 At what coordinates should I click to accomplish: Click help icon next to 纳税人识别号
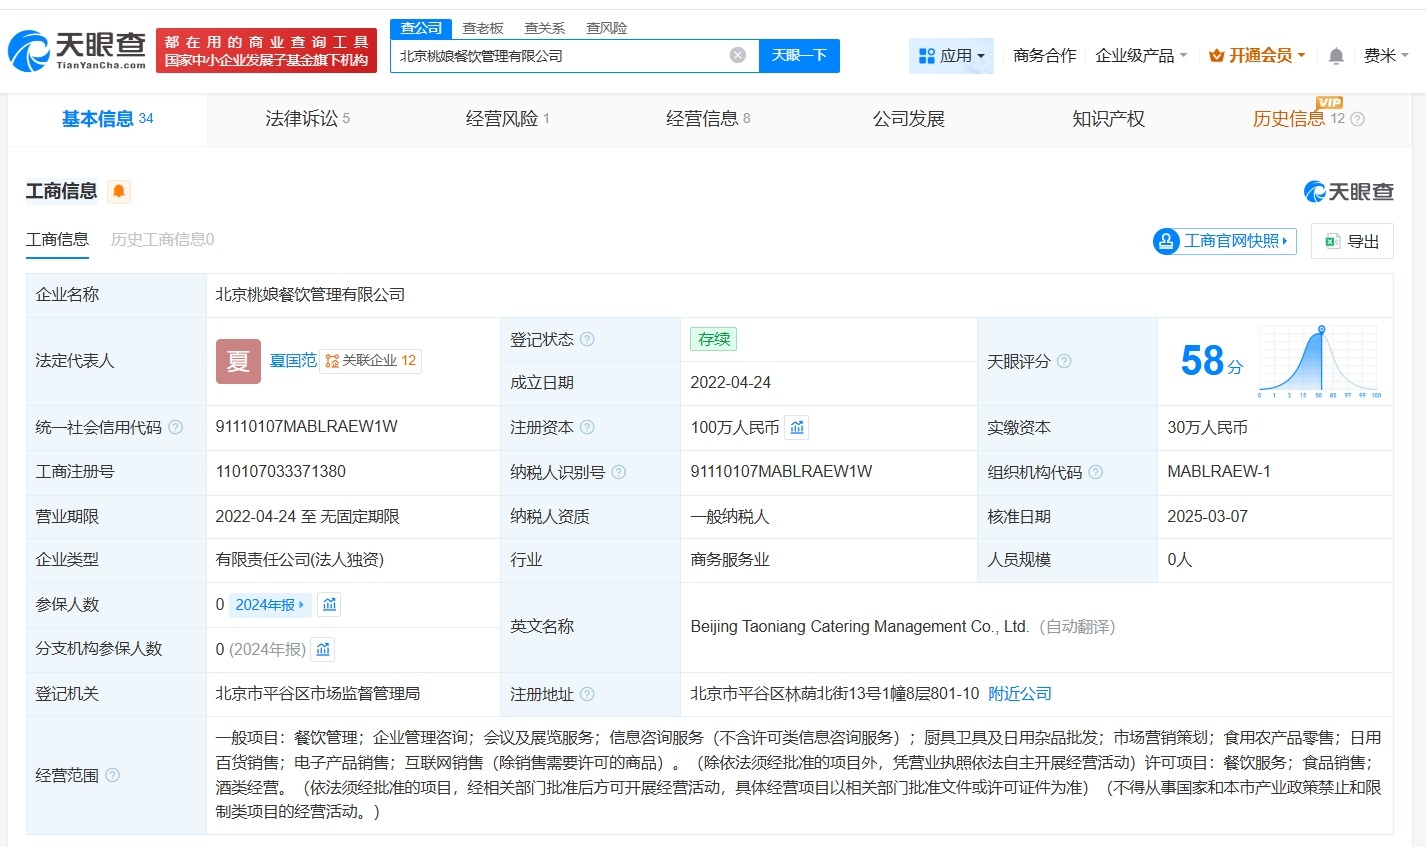(621, 471)
